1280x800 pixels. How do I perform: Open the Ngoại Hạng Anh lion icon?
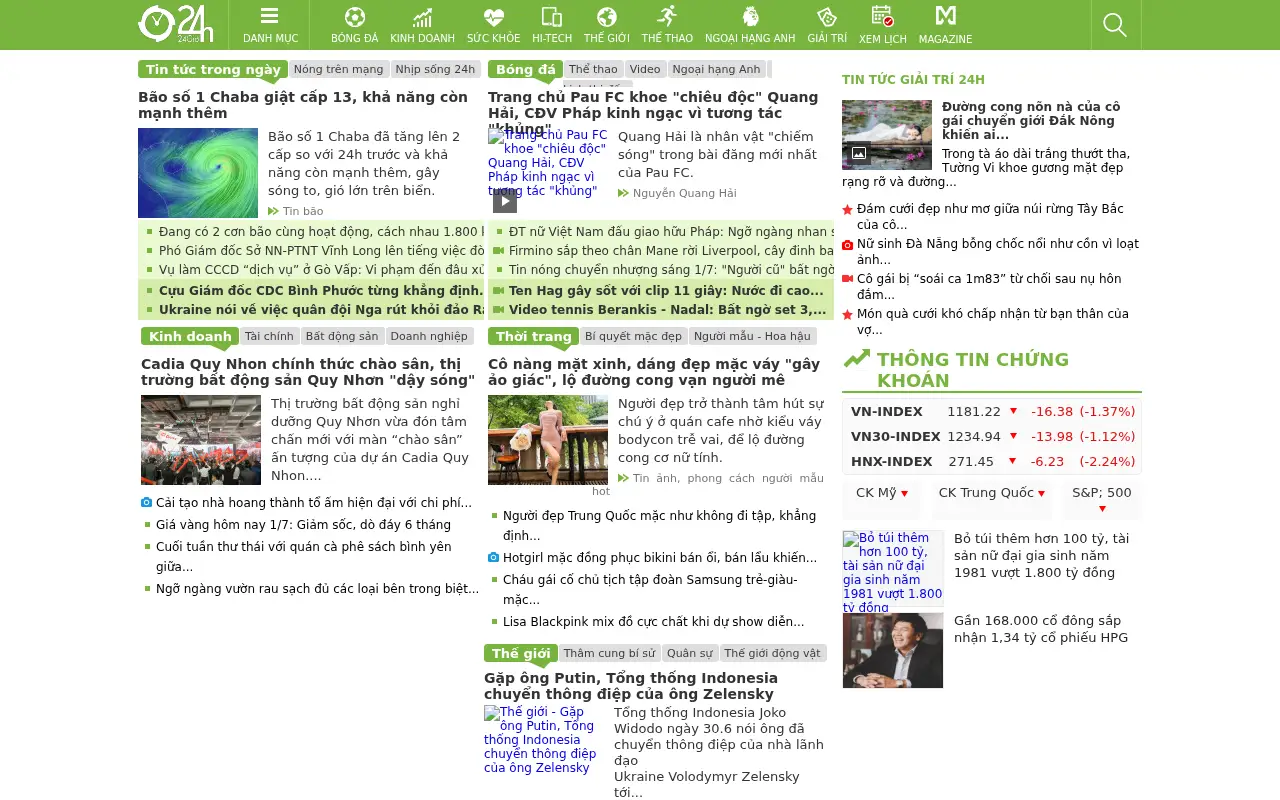tap(750, 17)
